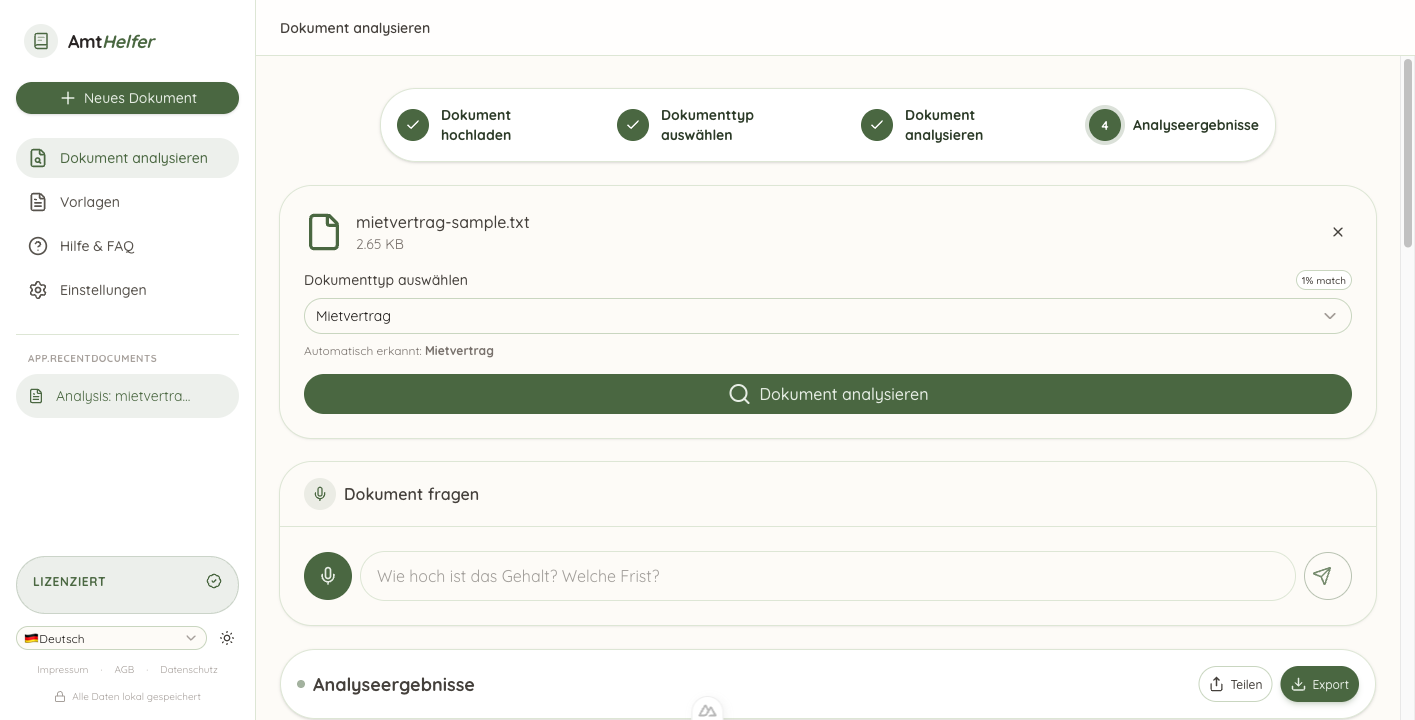Select the AmtHelfer logo icon
This screenshot has width=1415, height=720.
pyautogui.click(x=40, y=41)
